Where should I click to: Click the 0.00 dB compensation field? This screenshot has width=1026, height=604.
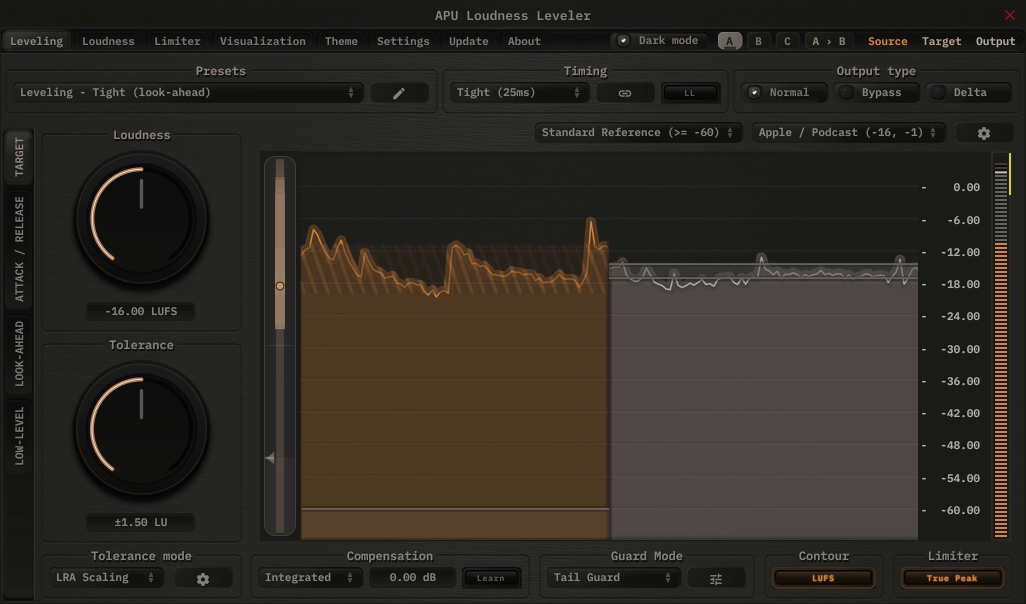tap(413, 578)
